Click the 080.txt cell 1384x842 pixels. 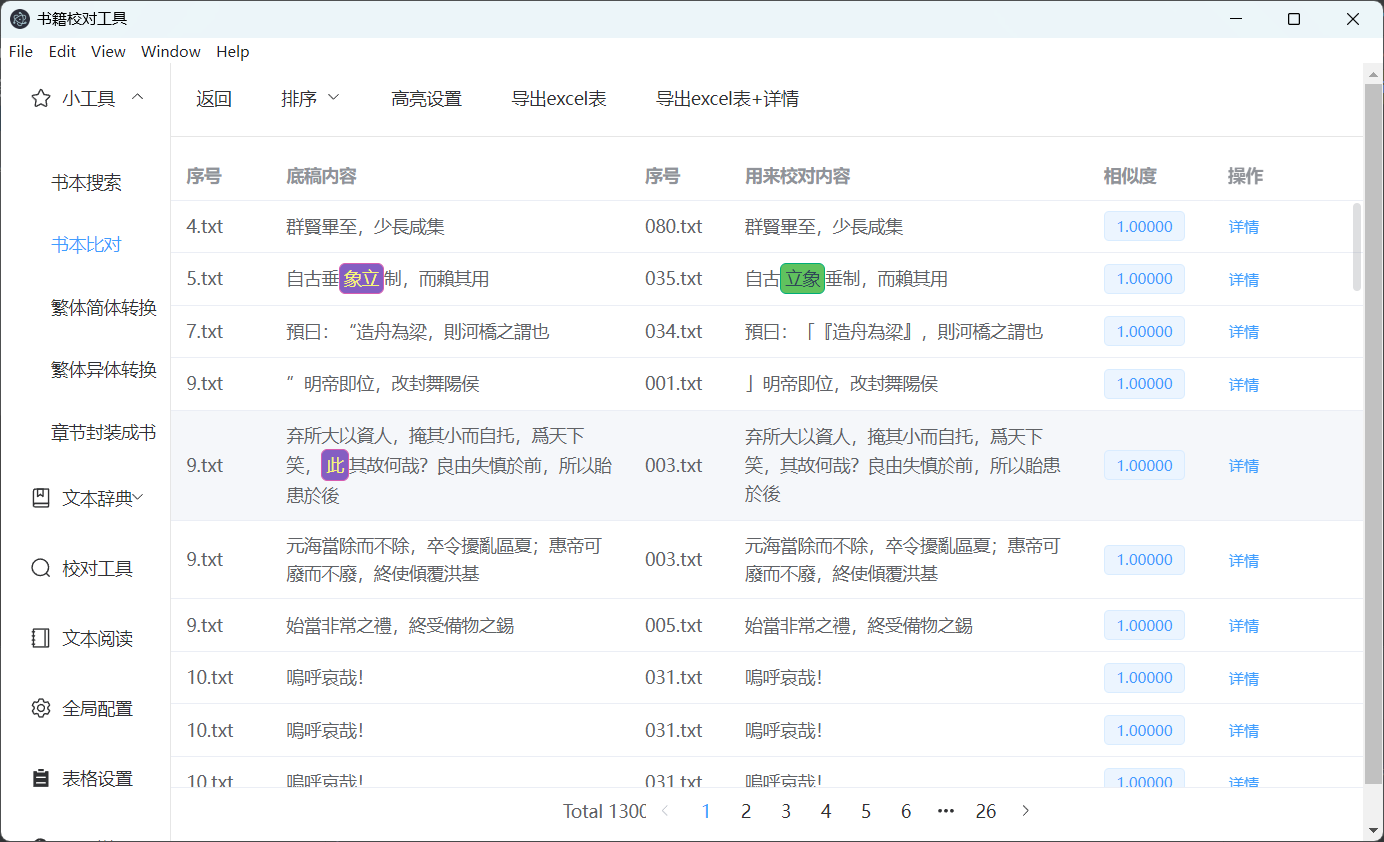[x=674, y=227]
